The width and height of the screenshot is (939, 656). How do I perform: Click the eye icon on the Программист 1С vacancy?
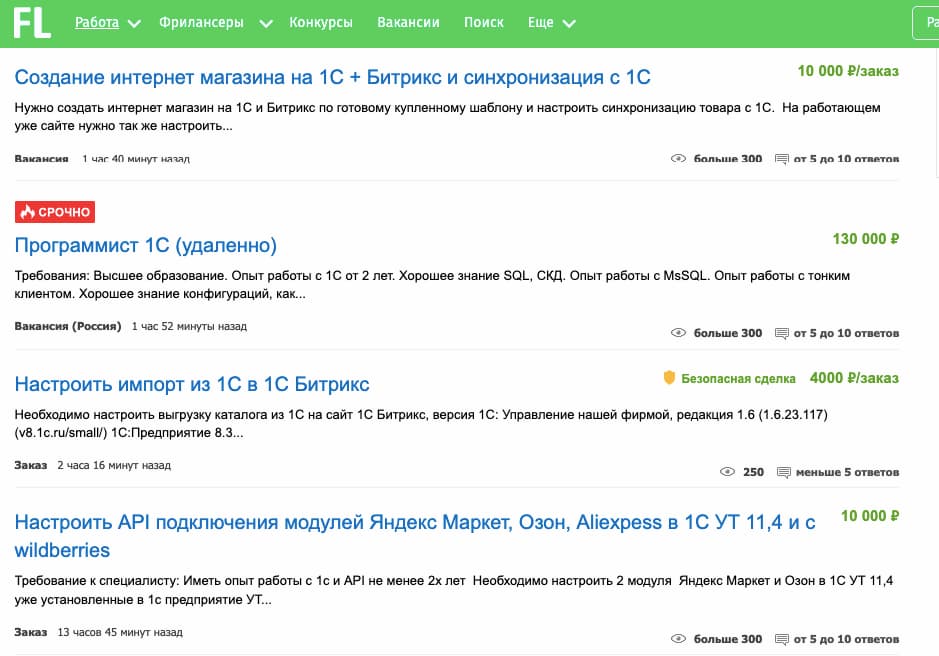[x=678, y=332]
